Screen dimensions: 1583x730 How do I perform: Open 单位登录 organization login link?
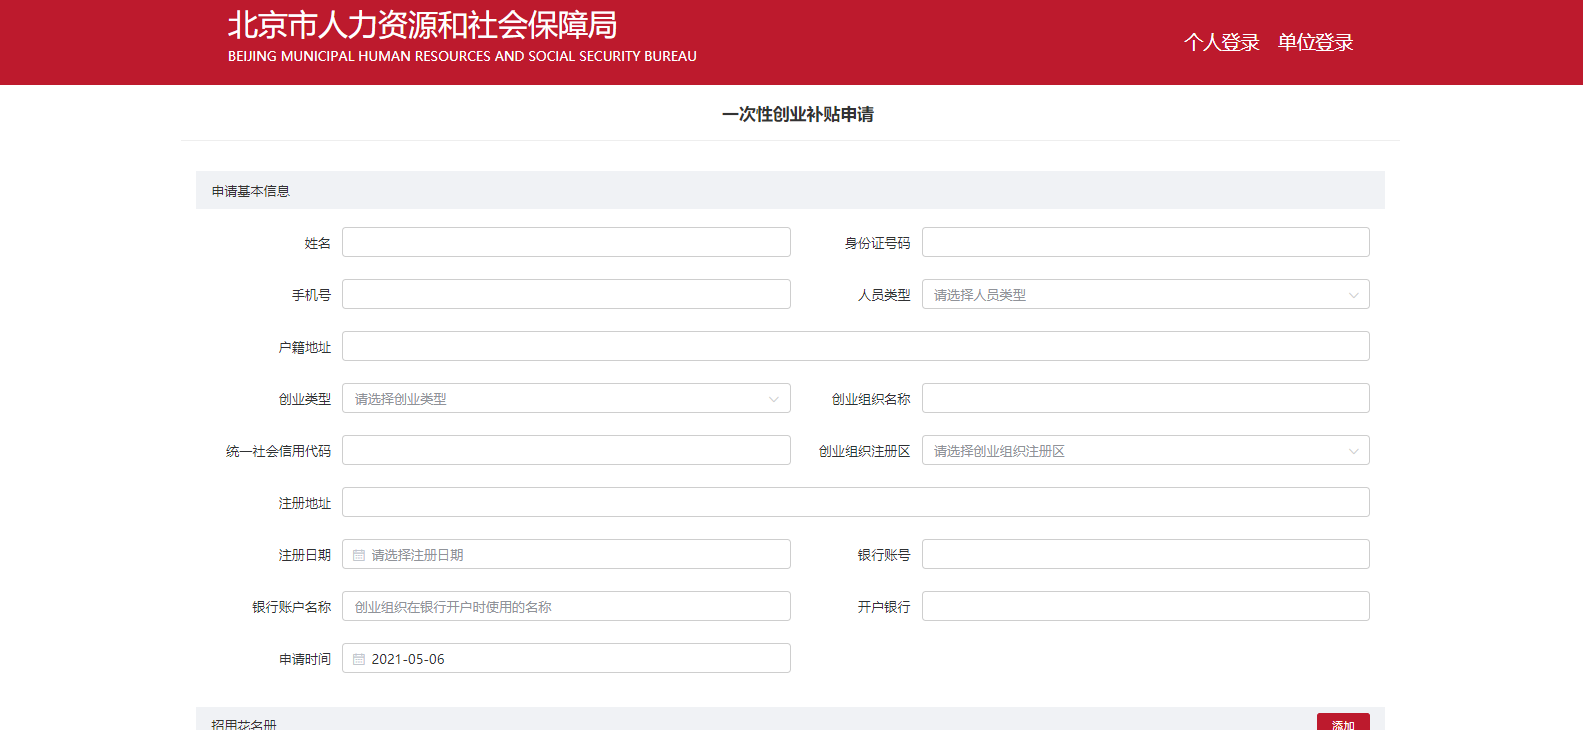[x=1315, y=42]
